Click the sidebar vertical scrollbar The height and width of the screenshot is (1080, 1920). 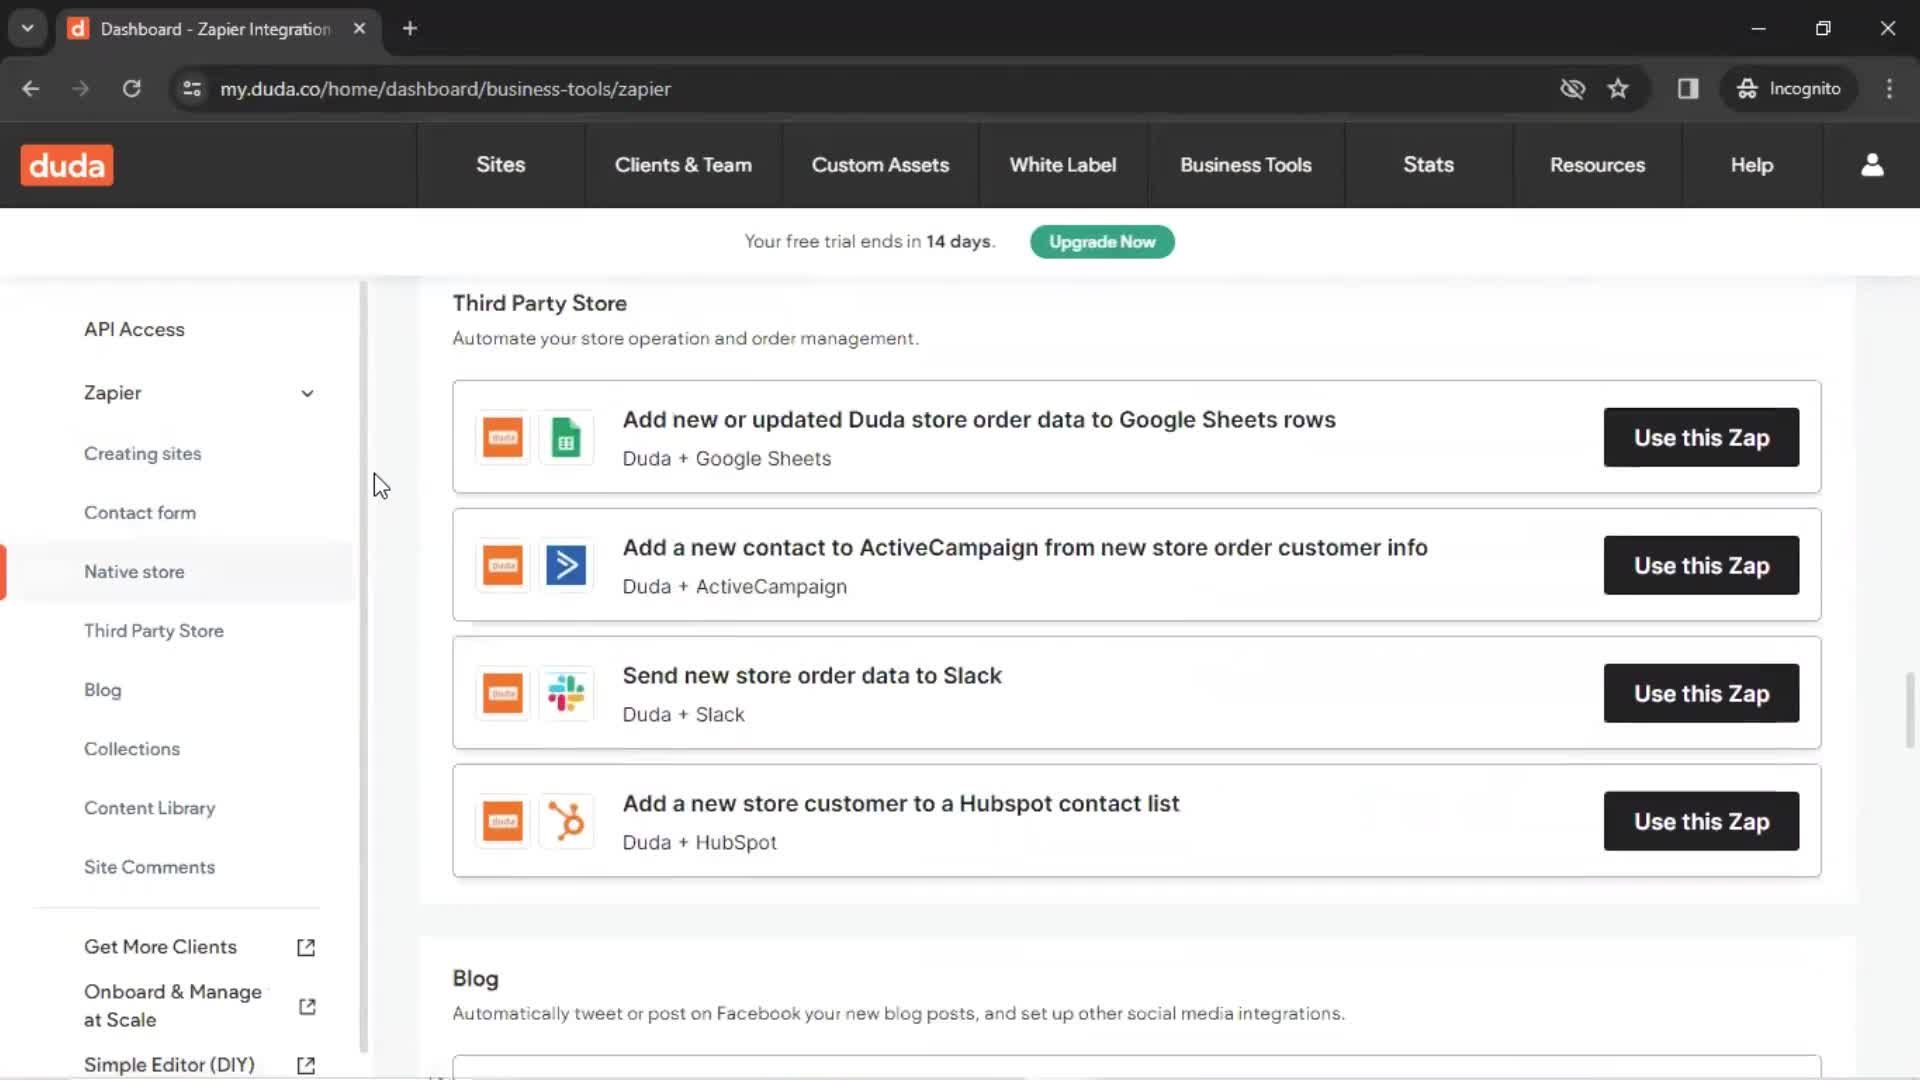(363, 667)
